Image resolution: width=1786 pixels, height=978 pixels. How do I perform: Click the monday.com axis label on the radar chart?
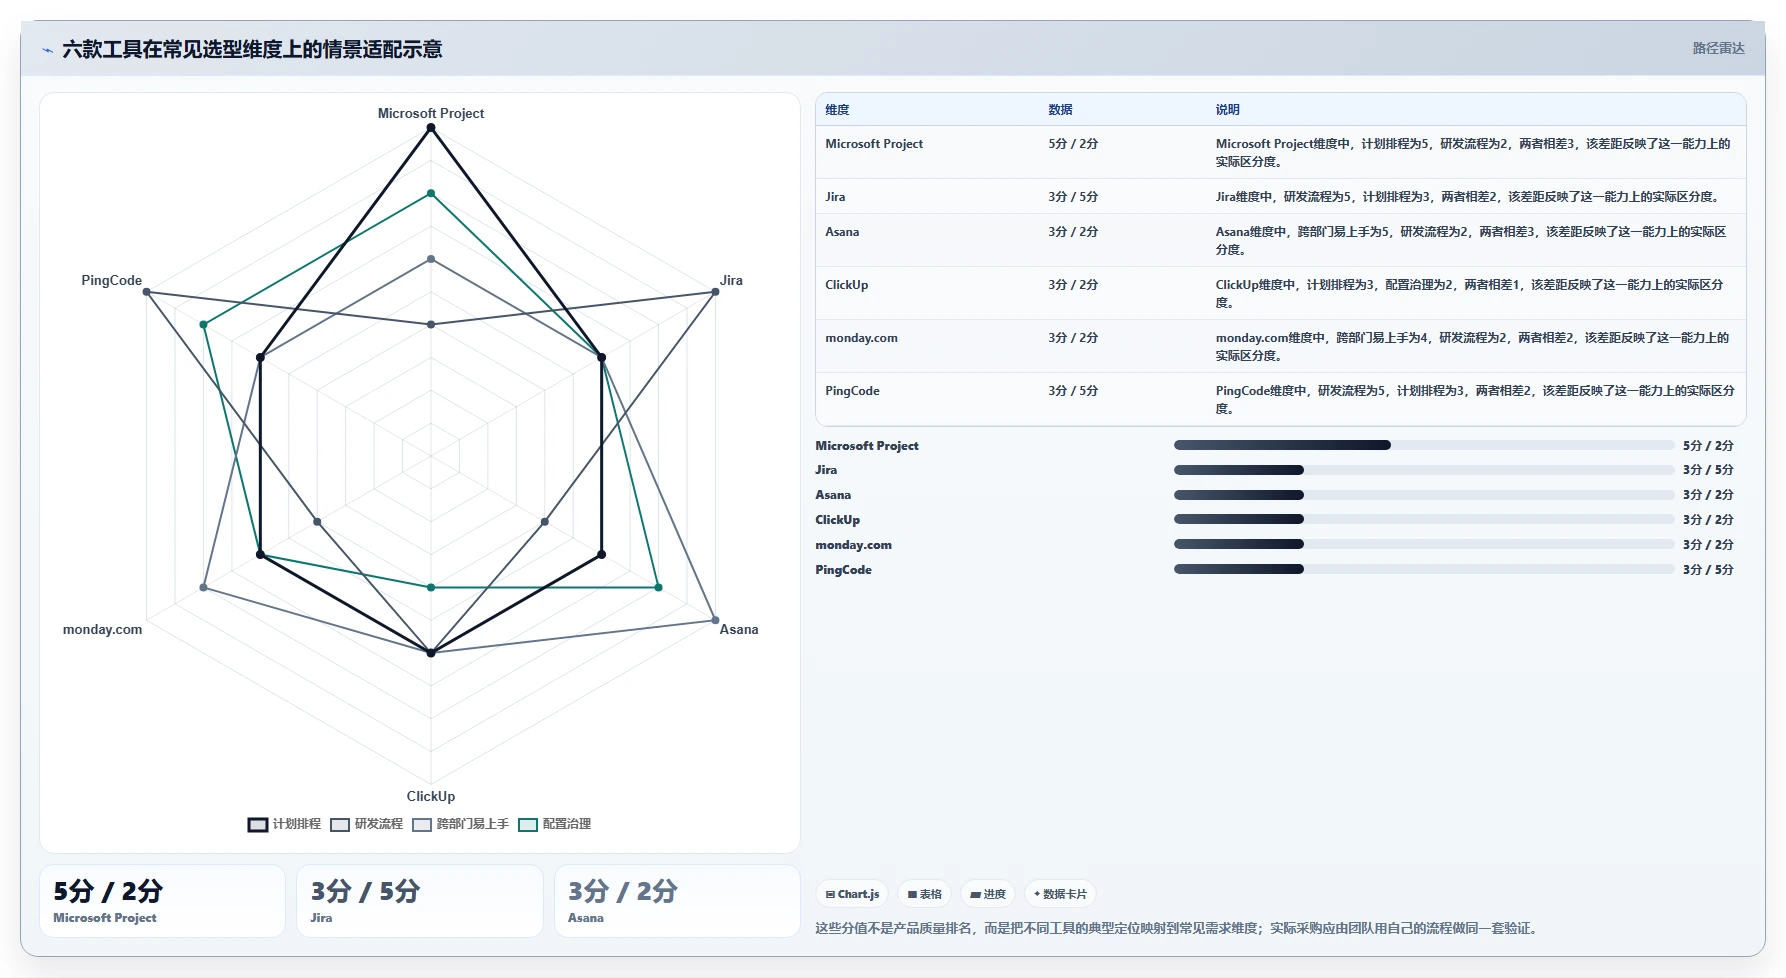[102, 629]
